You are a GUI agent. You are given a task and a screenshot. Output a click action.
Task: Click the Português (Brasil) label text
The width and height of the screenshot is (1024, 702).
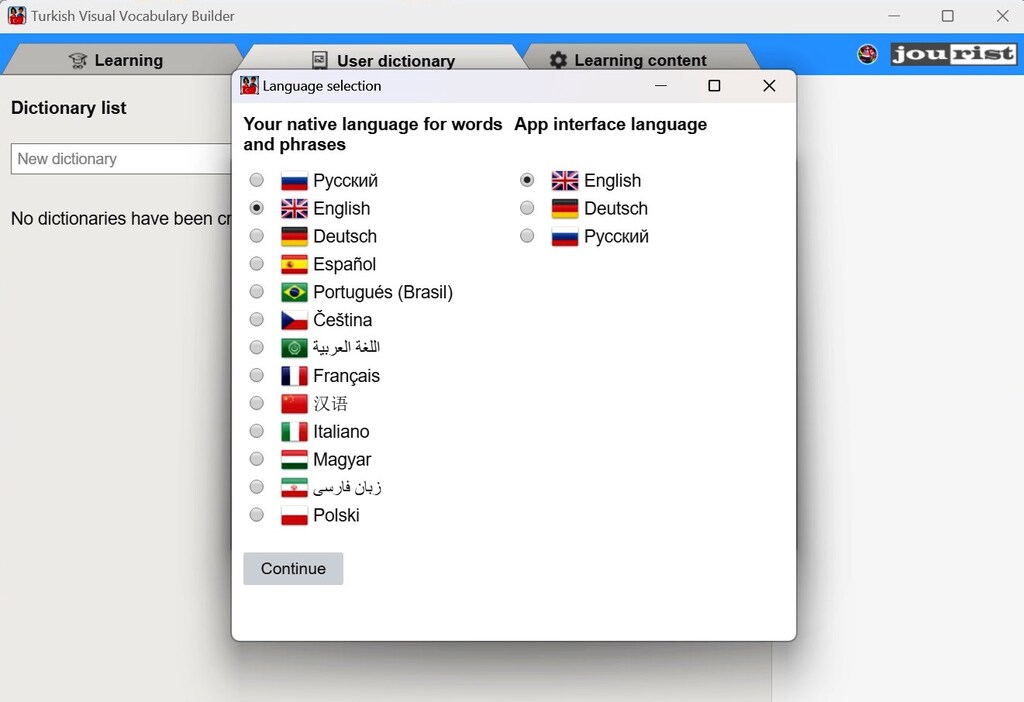pos(383,292)
